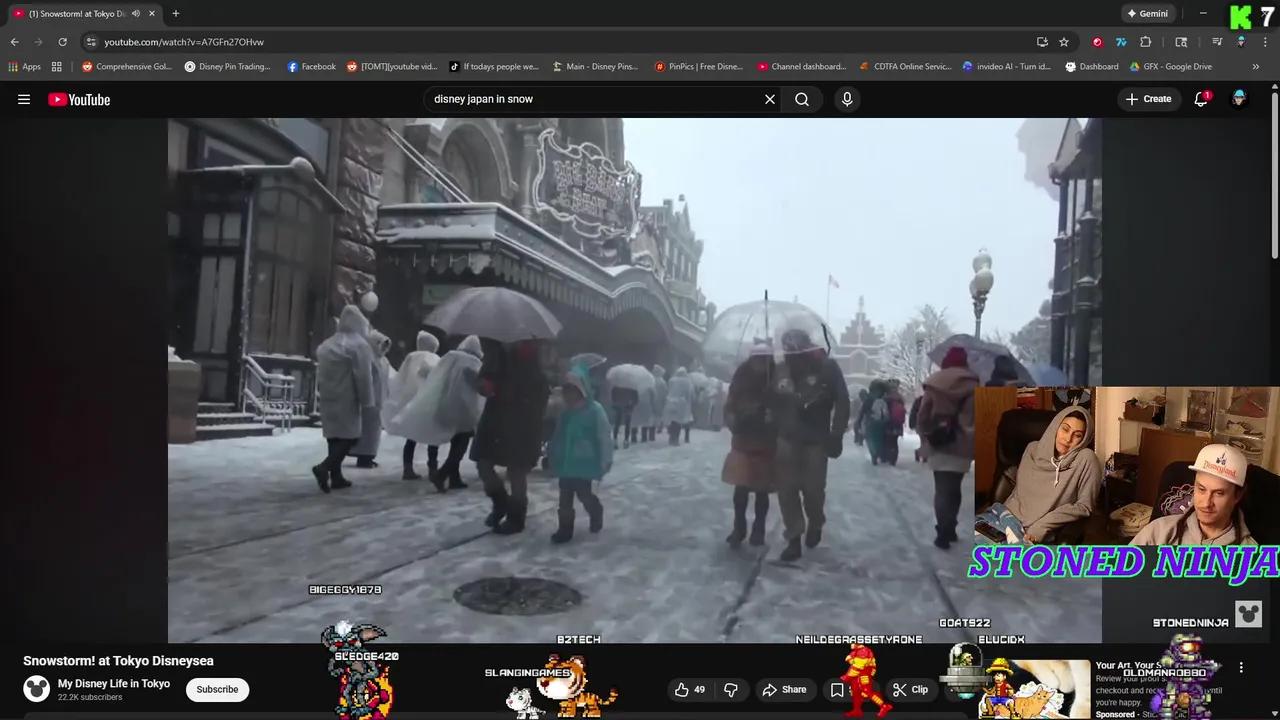
Task: Open the Create menu
Action: pos(1148,99)
